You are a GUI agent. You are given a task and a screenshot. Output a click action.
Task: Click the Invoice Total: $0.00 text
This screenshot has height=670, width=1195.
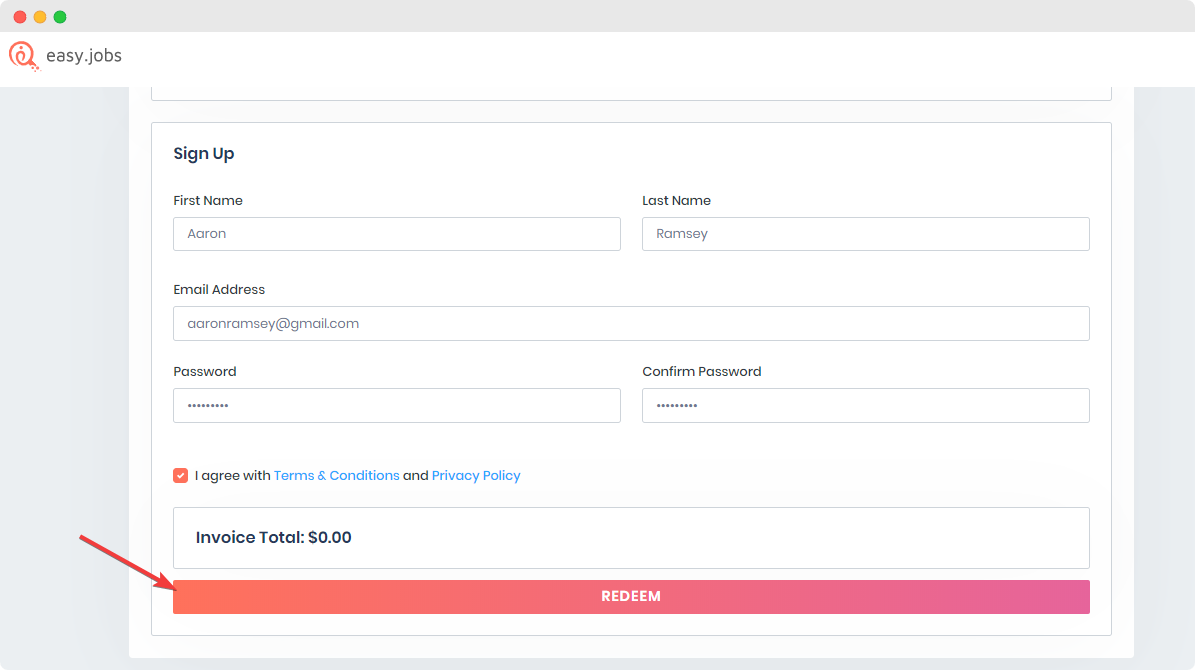274,537
